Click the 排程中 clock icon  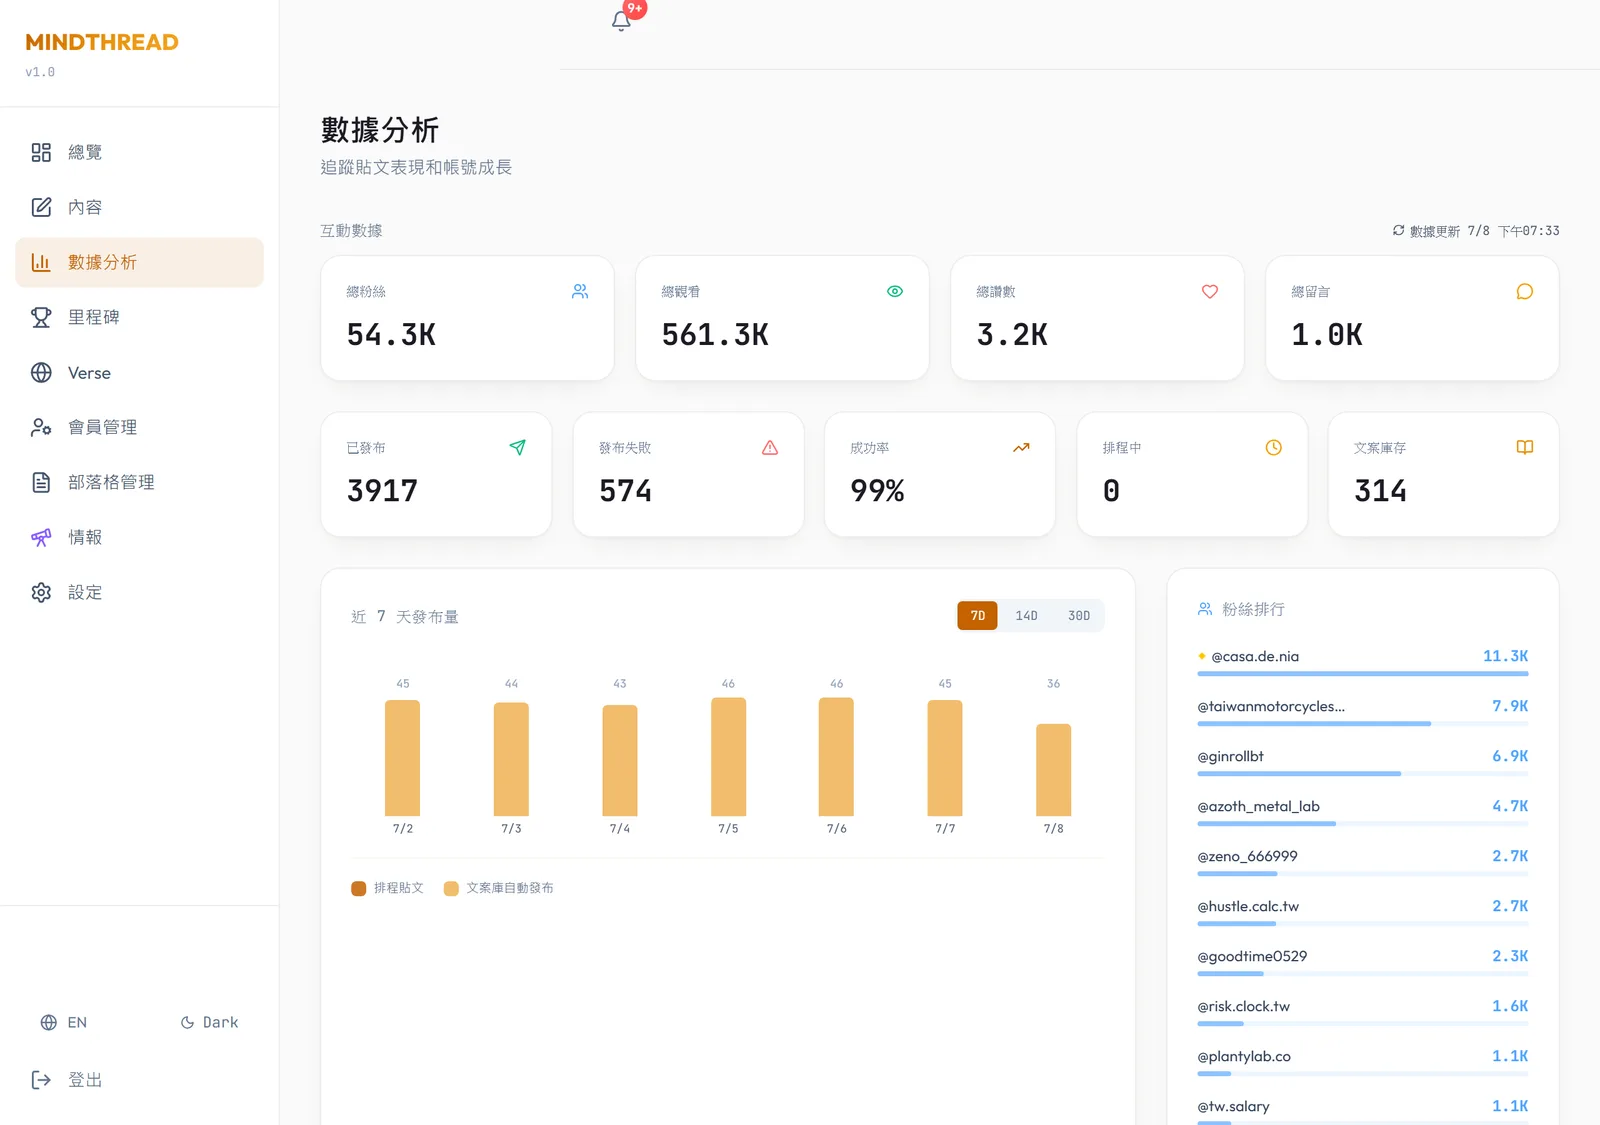[x=1273, y=447]
